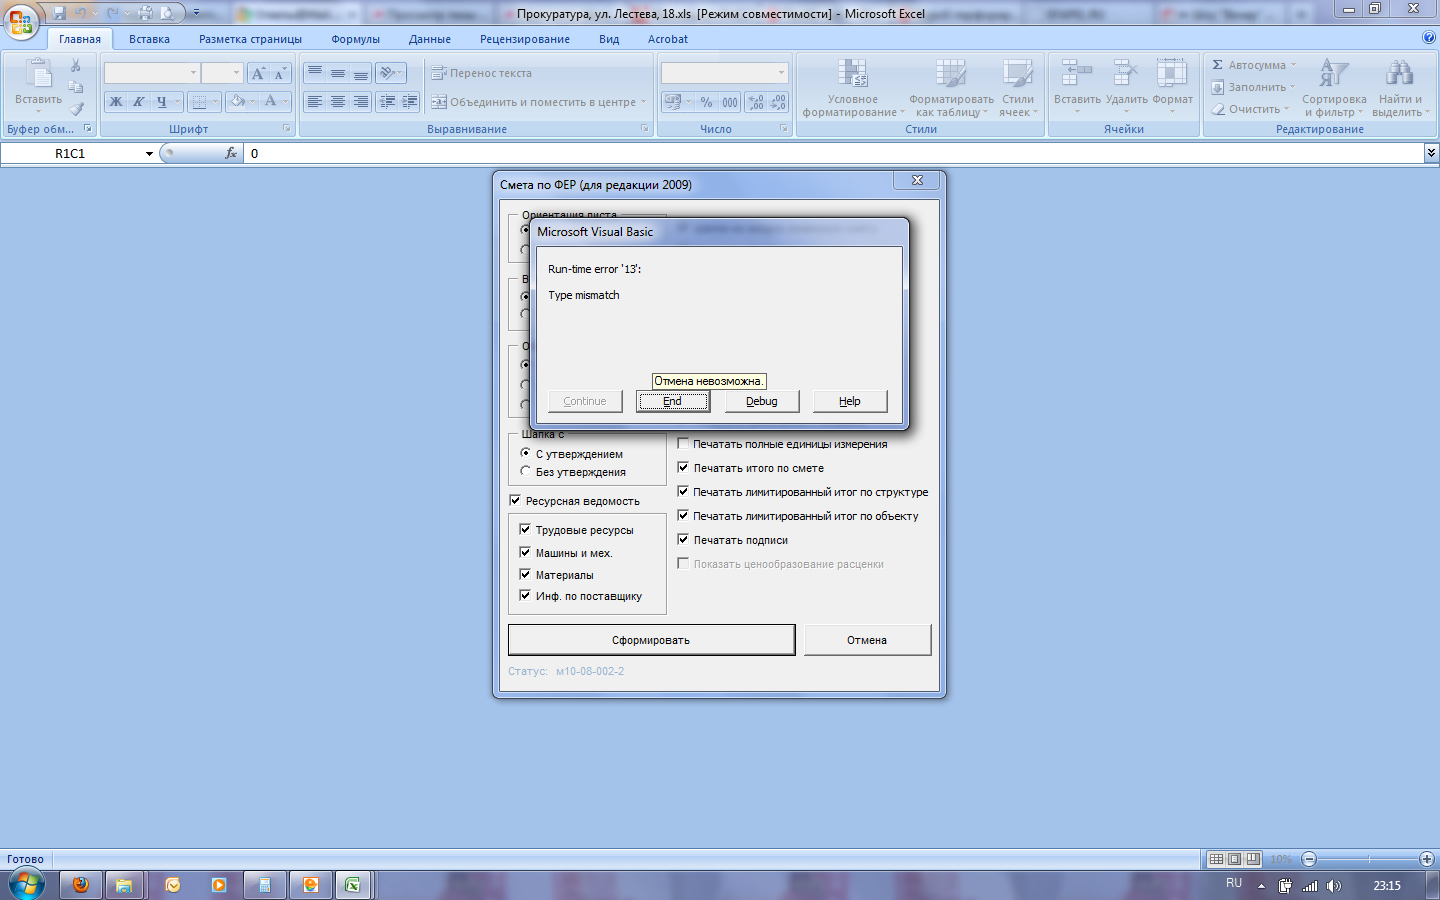The width and height of the screenshot is (1440, 900).
Task: Click the Format Painter brush icon
Action: [76, 109]
